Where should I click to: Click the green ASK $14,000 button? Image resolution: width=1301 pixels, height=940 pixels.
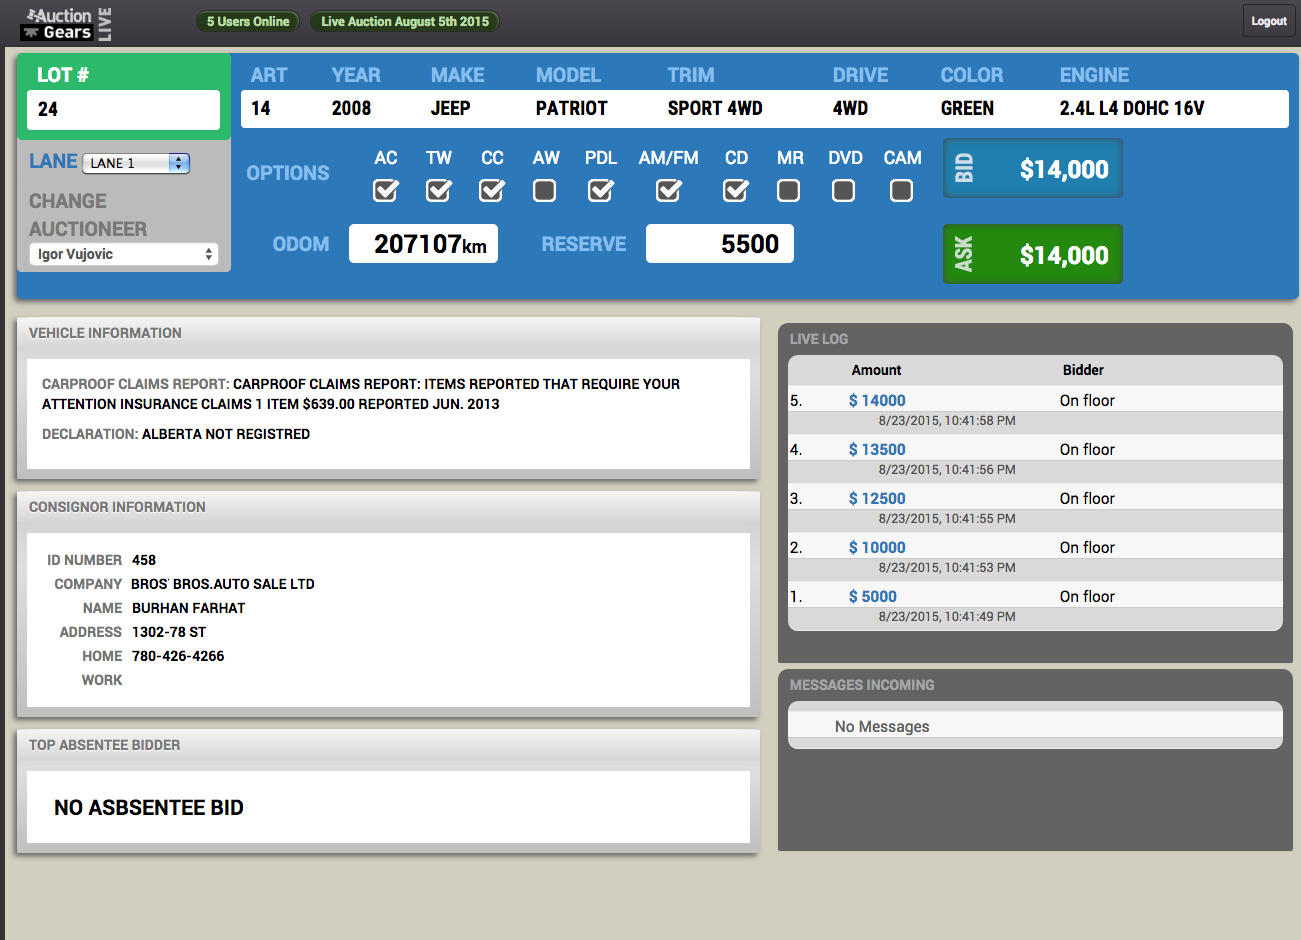point(1032,254)
